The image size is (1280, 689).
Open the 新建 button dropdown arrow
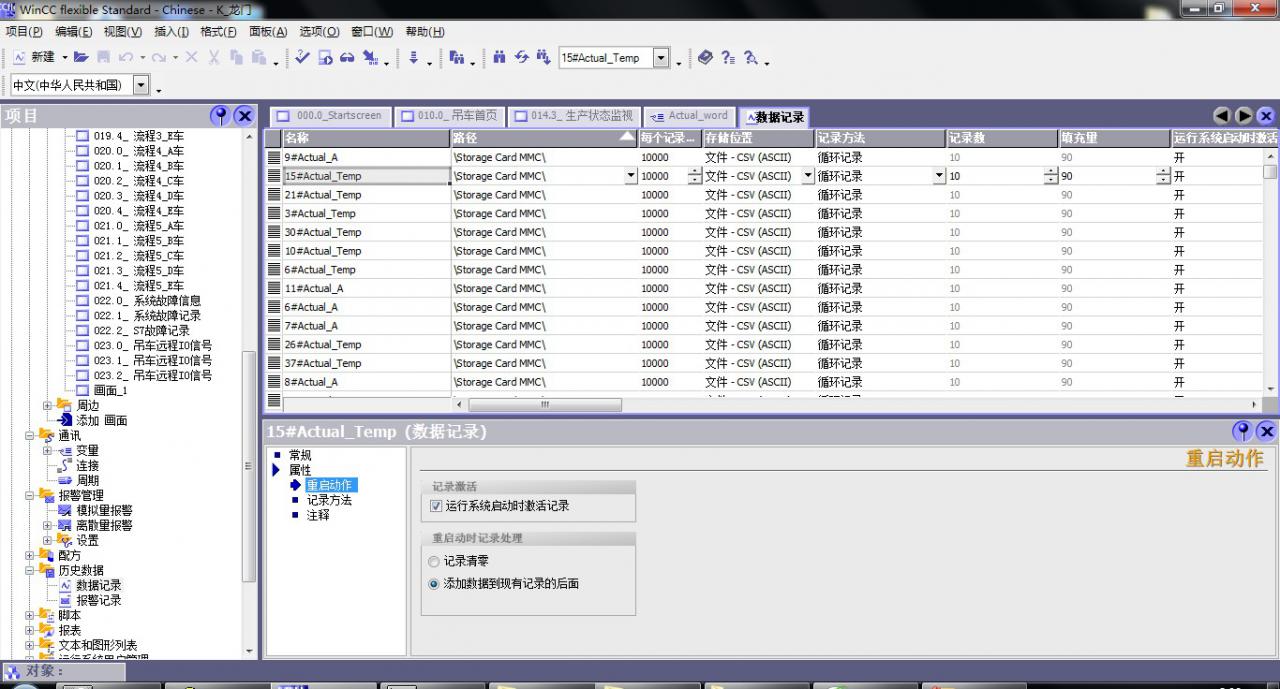tap(65, 58)
